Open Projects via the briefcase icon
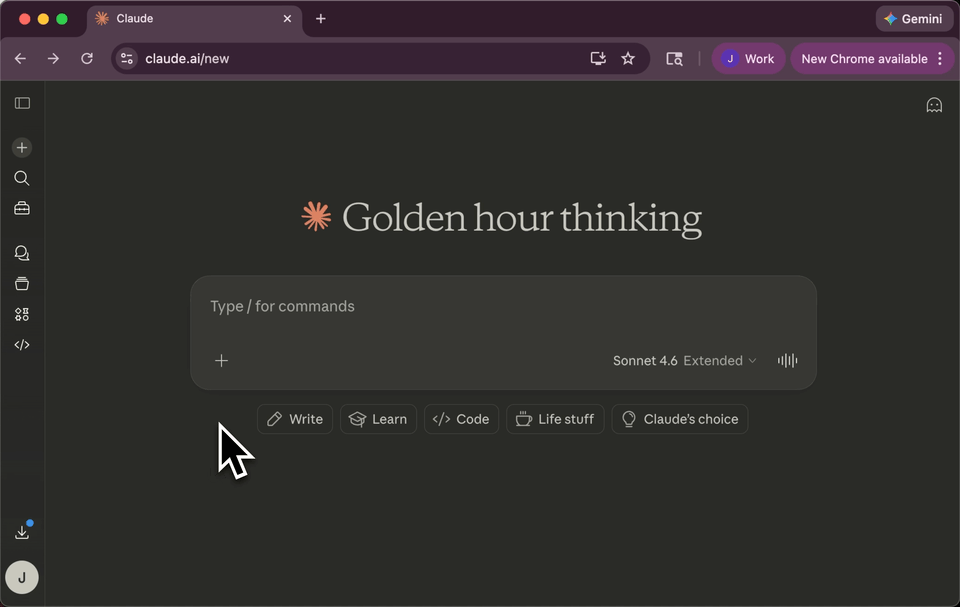This screenshot has height=607, width=960. 22,208
